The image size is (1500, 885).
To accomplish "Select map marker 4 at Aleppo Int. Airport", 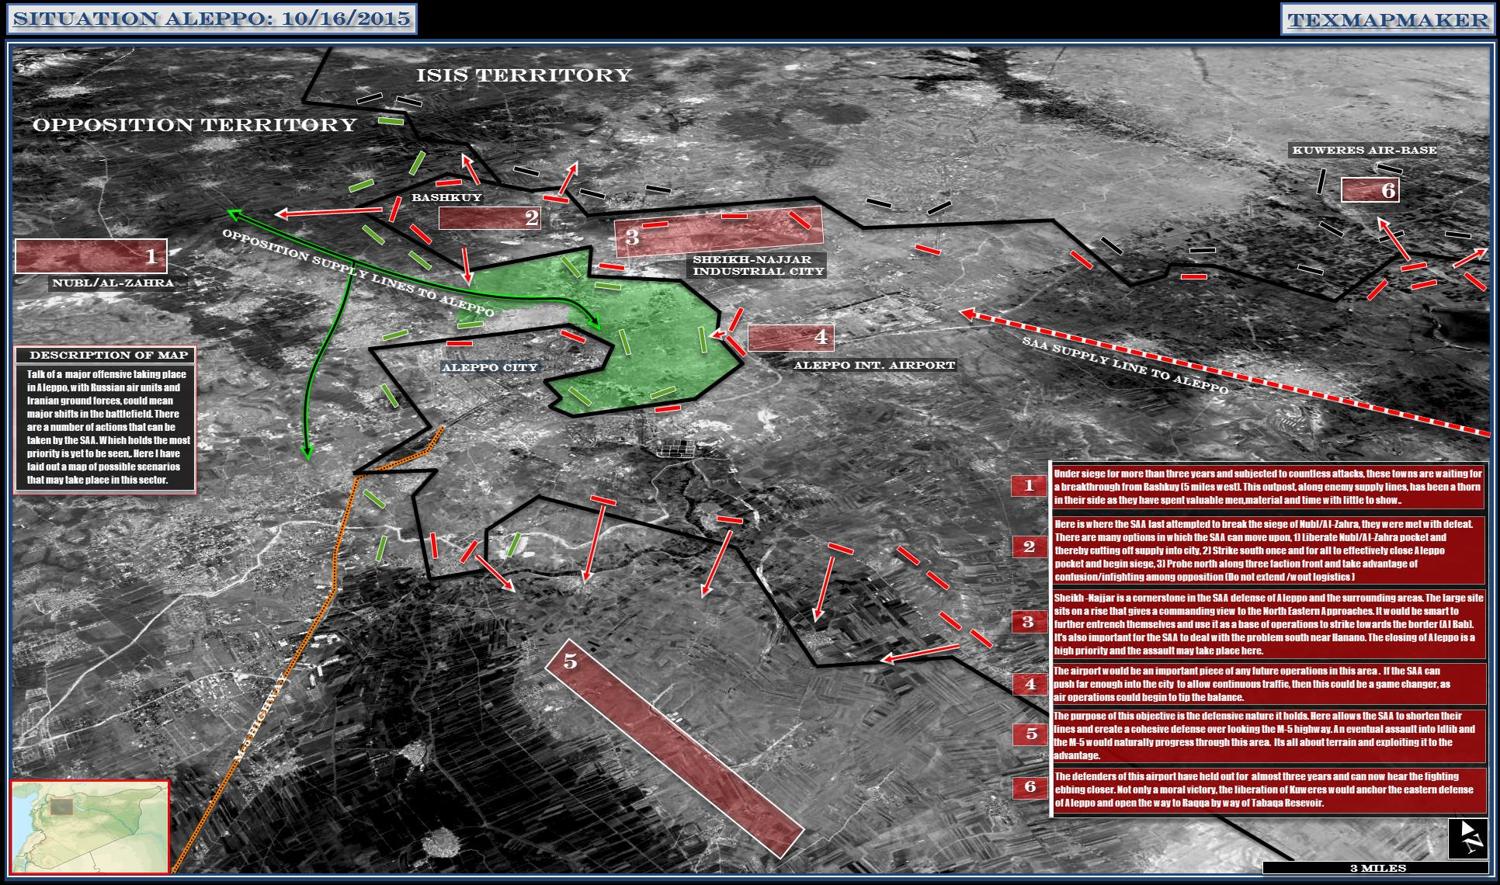I will click(790, 338).
